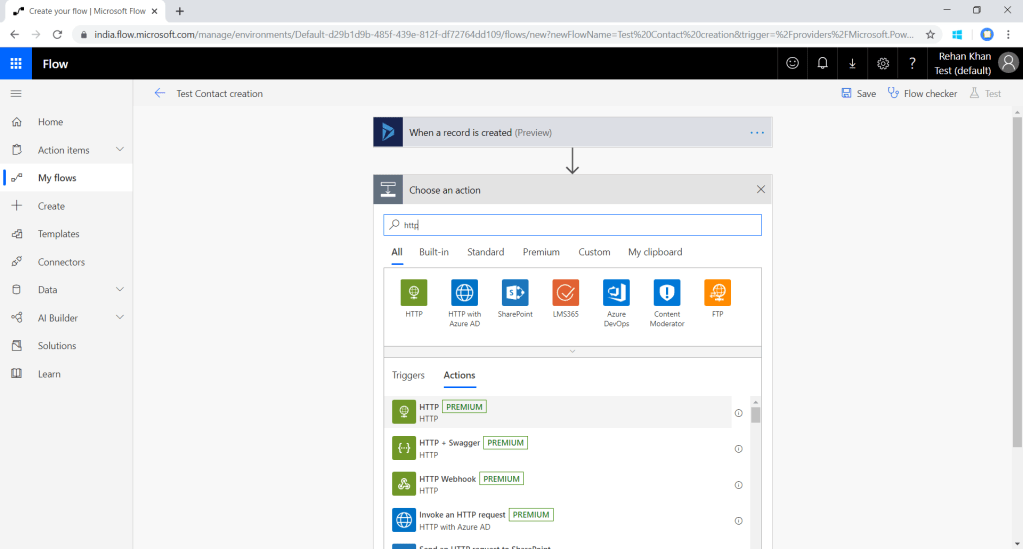Image resolution: width=1023 pixels, height=549 pixels.
Task: Filter by the Premium tab
Action: point(541,252)
